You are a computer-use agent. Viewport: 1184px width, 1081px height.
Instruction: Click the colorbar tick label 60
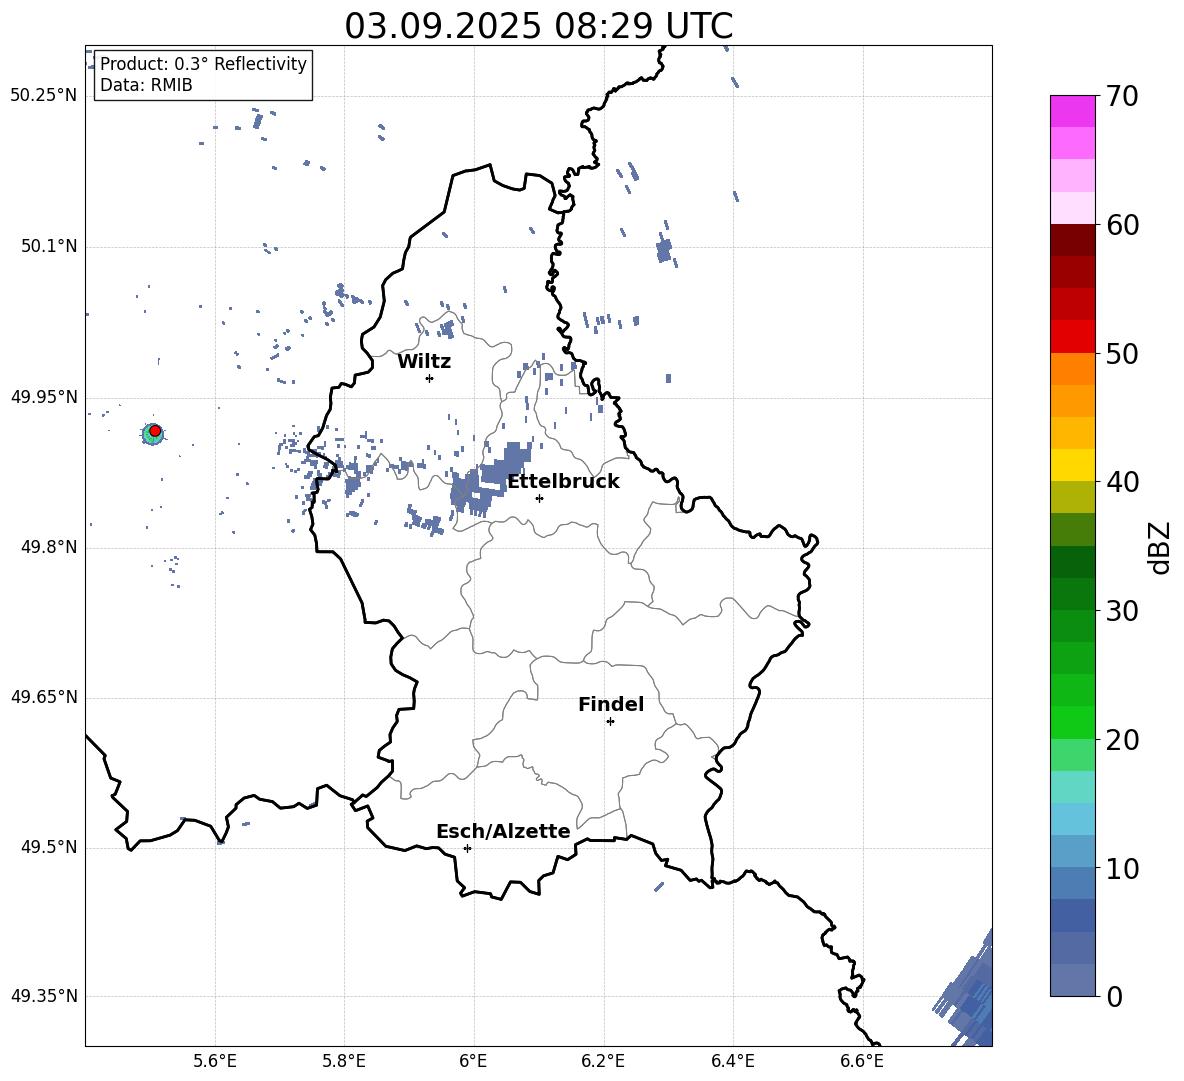[1122, 225]
